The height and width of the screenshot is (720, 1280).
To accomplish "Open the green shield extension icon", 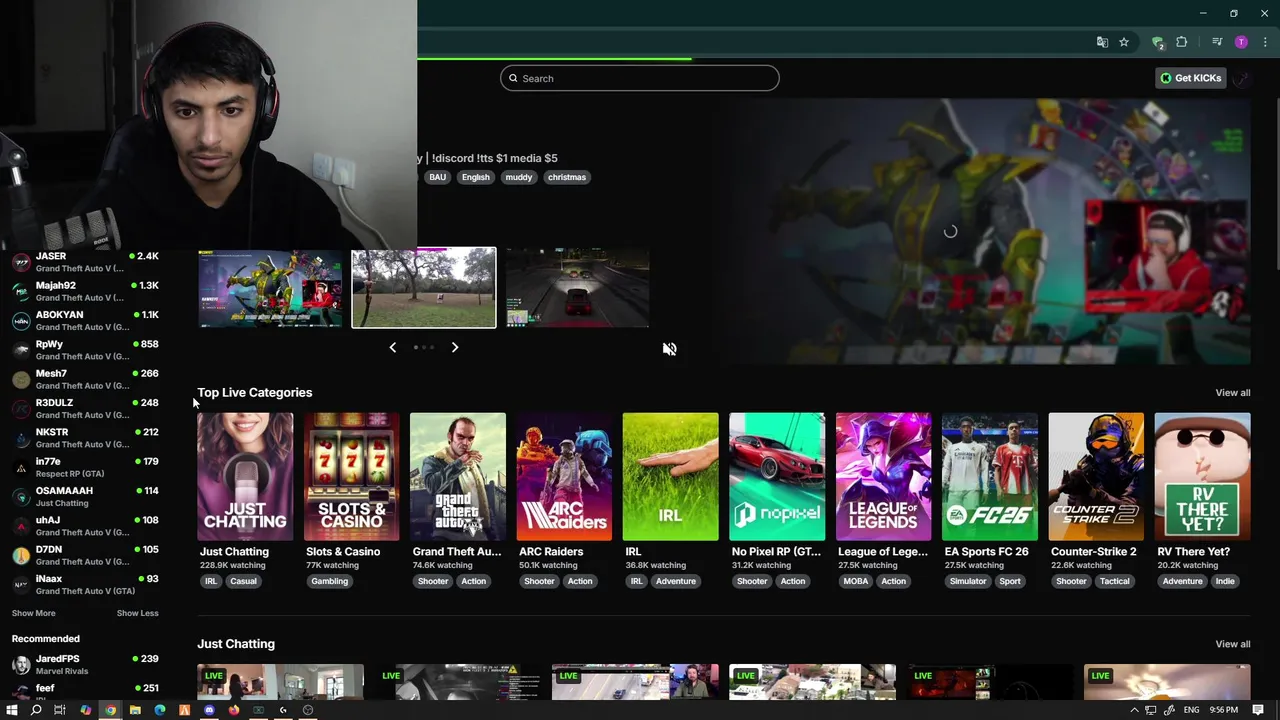I will 1158,42.
